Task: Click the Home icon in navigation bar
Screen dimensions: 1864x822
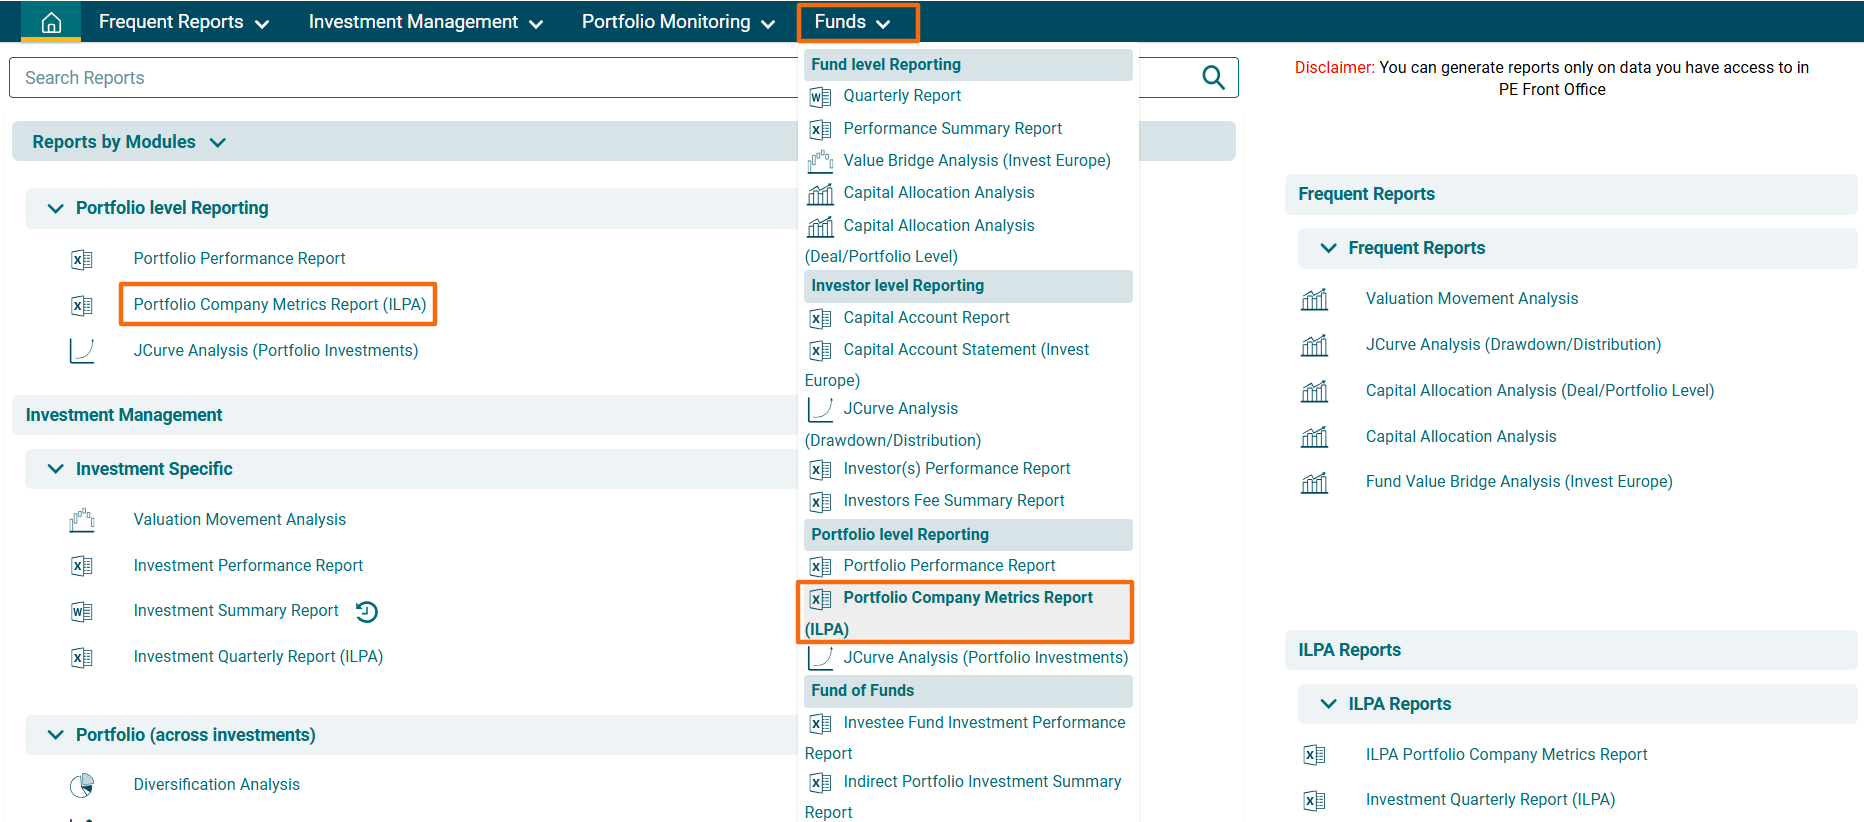Action: tap(51, 22)
